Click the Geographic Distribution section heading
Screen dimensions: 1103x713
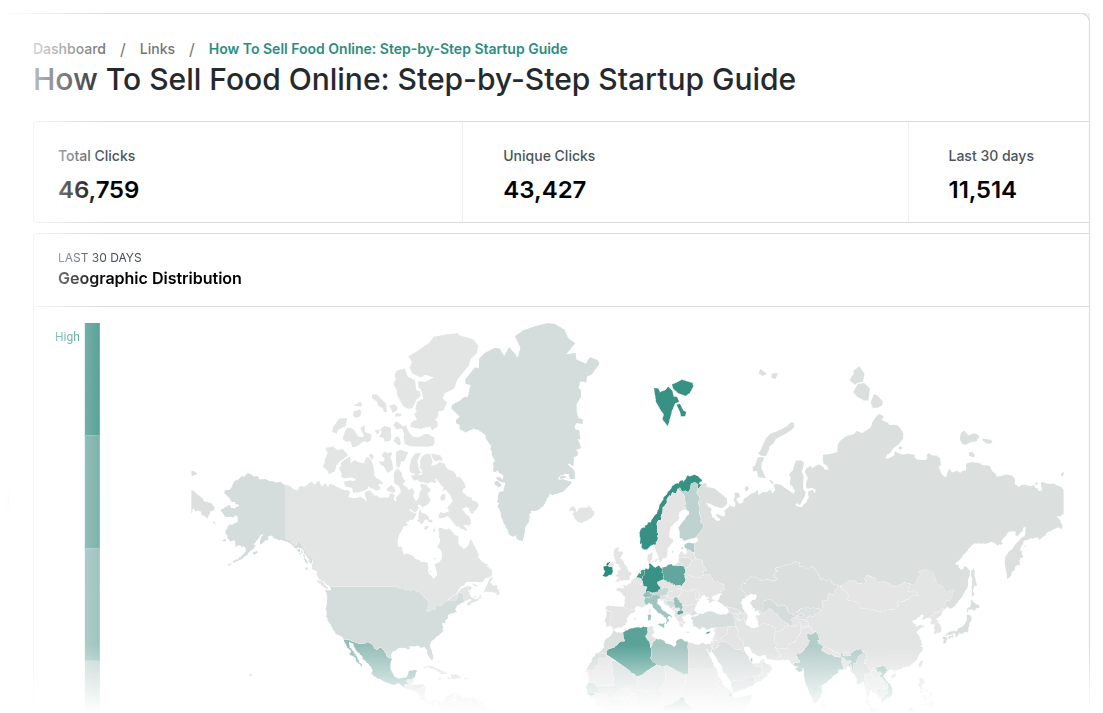[150, 278]
